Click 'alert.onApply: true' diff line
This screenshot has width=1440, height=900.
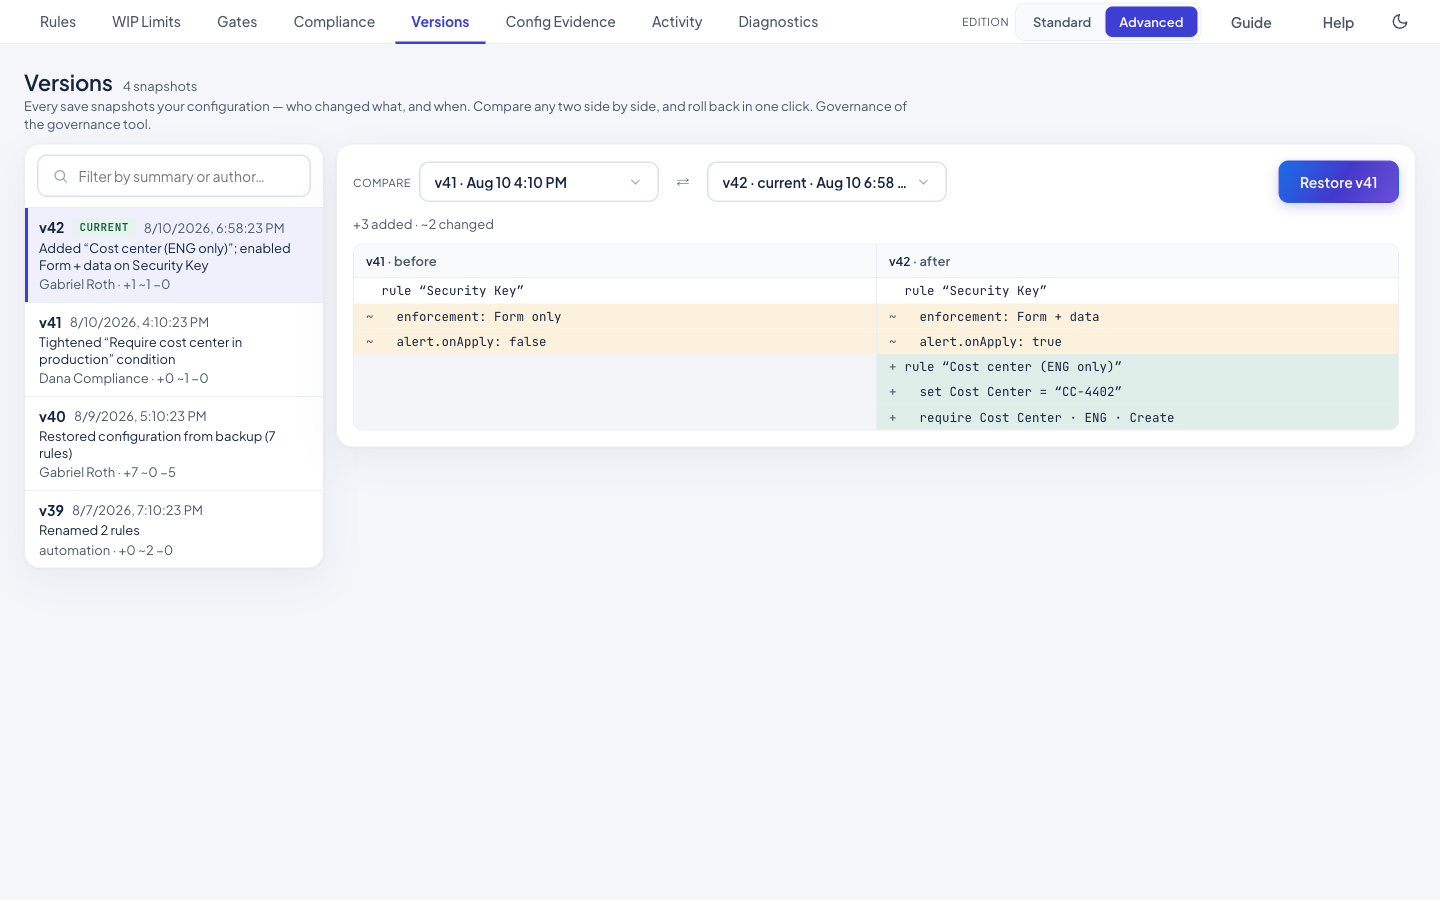pos(1137,342)
